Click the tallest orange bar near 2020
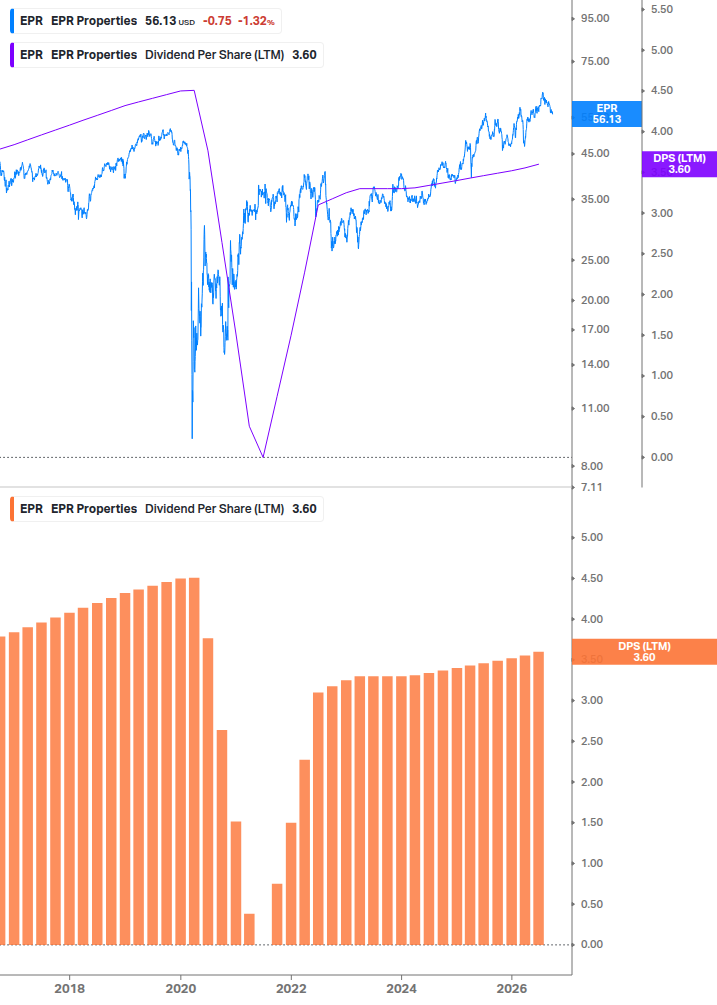Image resolution: width=717 pixels, height=1005 pixels. click(194, 761)
